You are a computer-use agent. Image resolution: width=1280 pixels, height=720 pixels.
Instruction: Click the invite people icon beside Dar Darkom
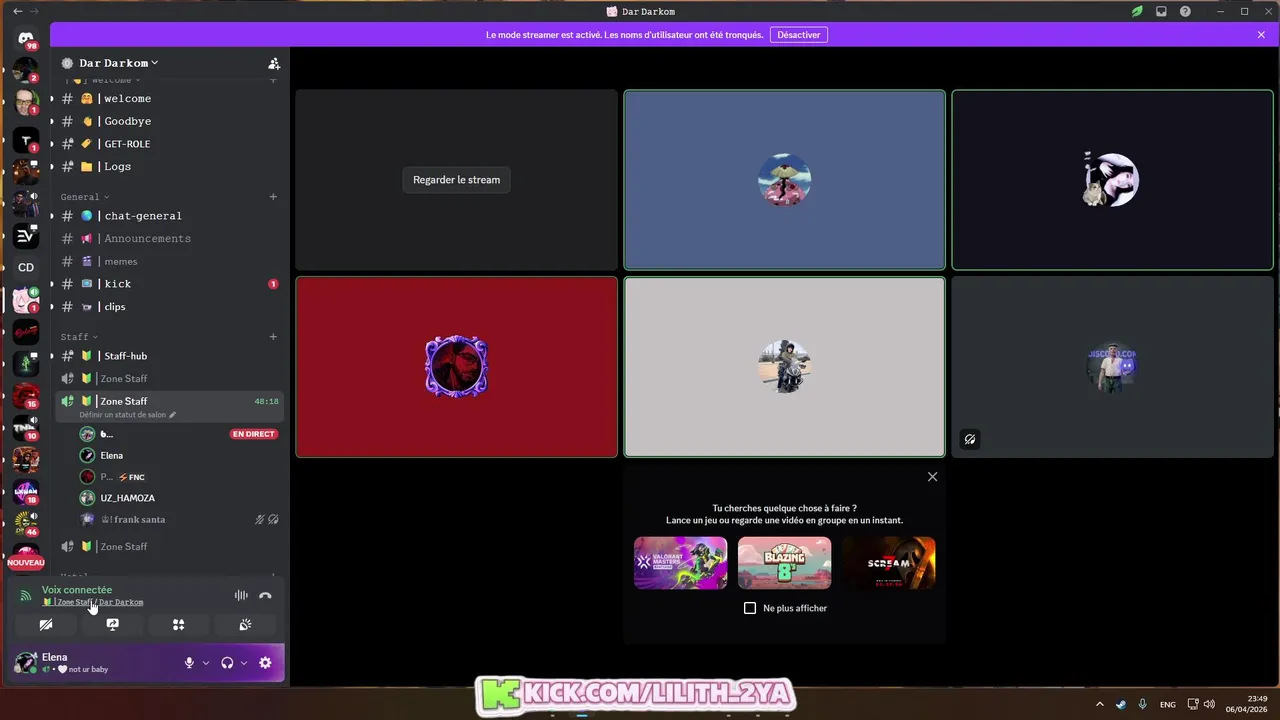coord(274,63)
